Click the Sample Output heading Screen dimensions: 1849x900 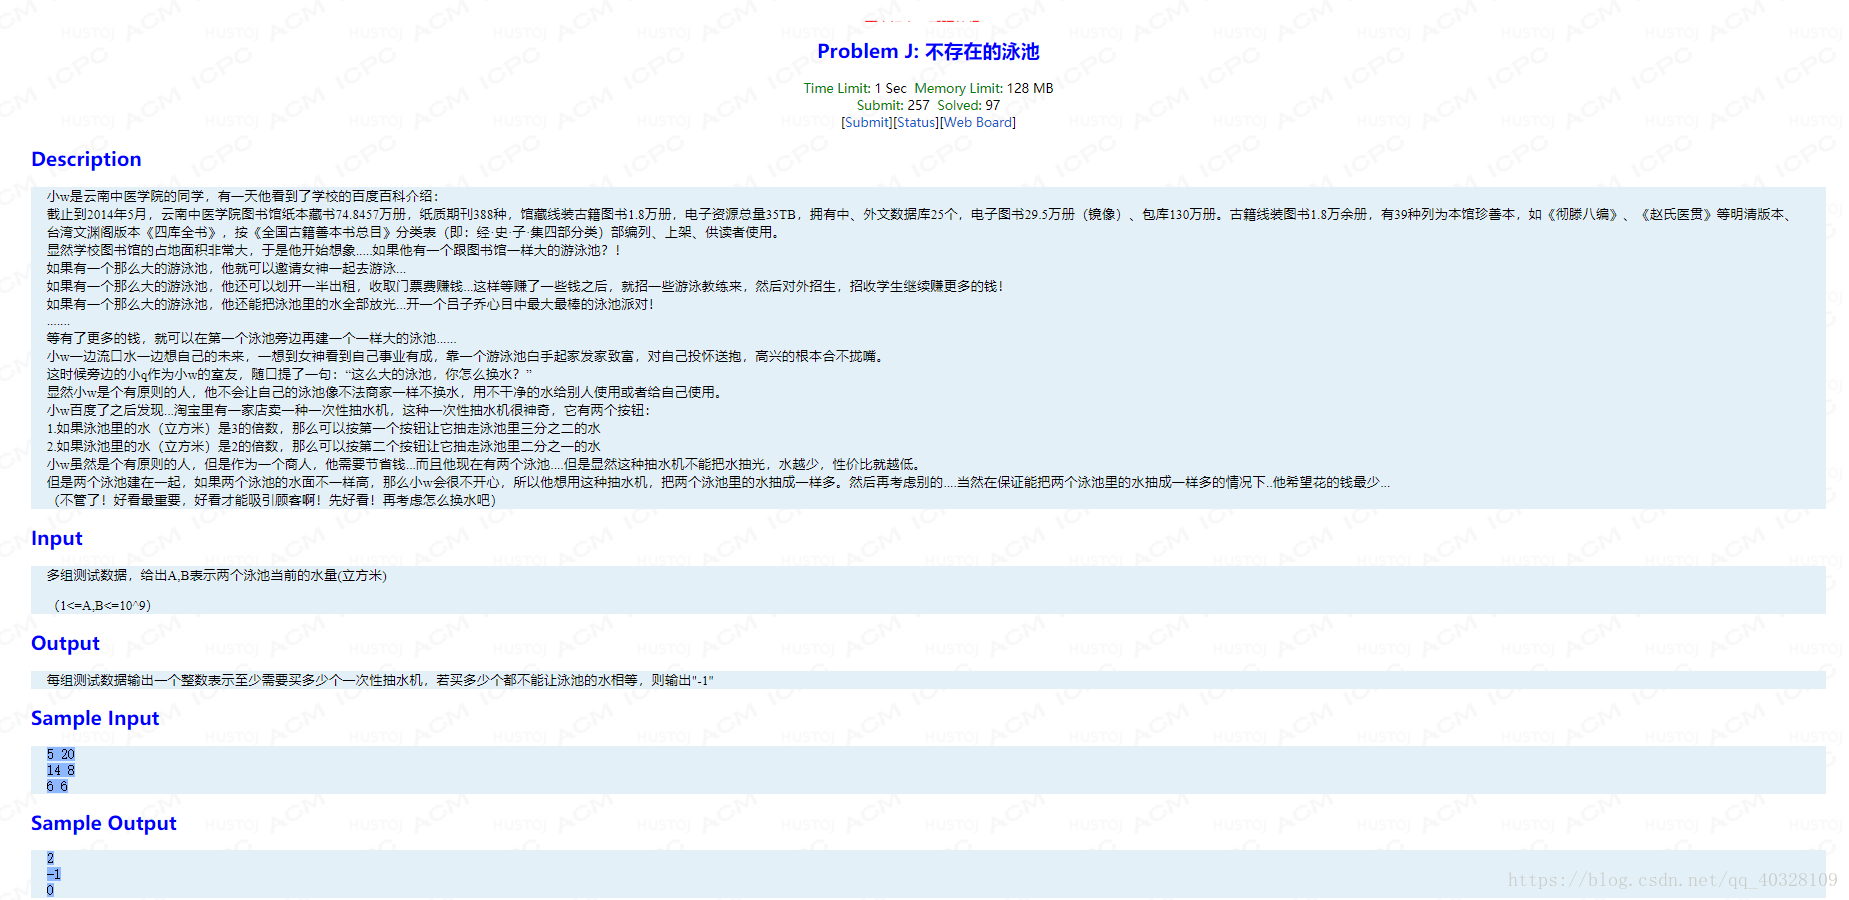point(104,823)
